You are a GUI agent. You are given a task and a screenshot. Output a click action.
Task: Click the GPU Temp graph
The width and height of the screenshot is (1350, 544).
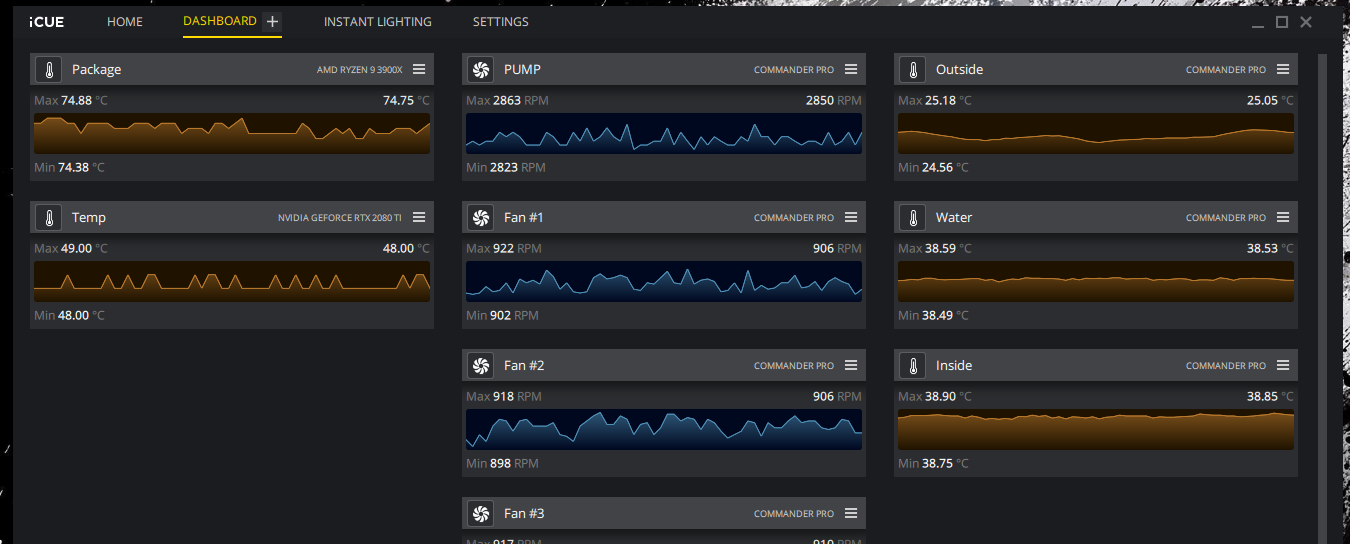232,281
